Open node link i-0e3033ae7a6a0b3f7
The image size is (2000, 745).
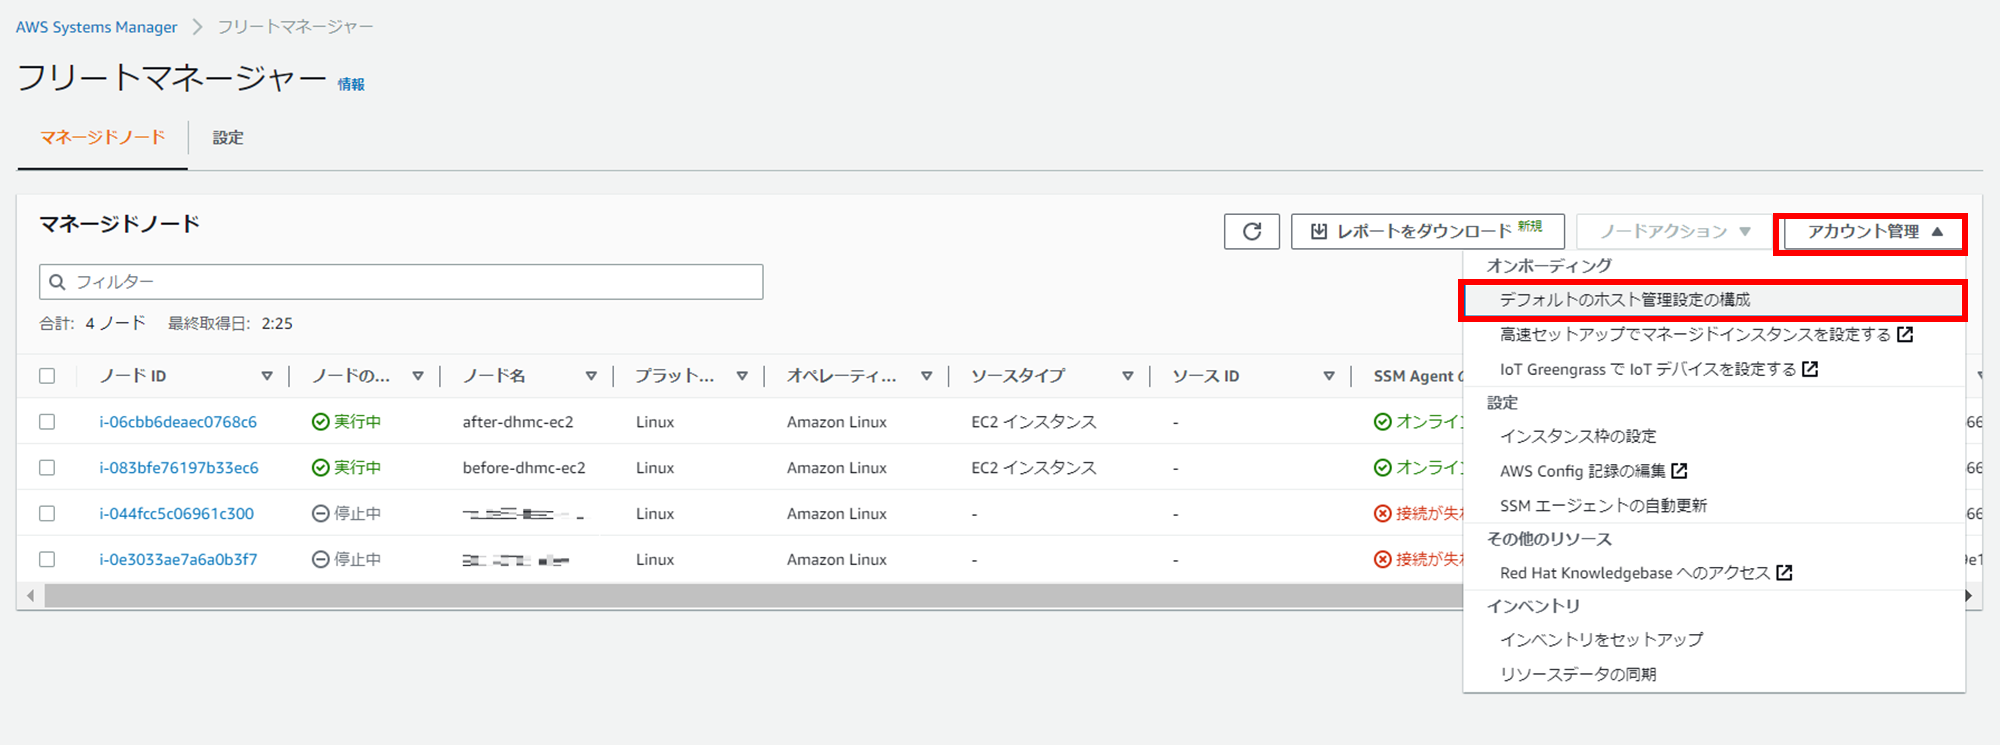click(178, 560)
